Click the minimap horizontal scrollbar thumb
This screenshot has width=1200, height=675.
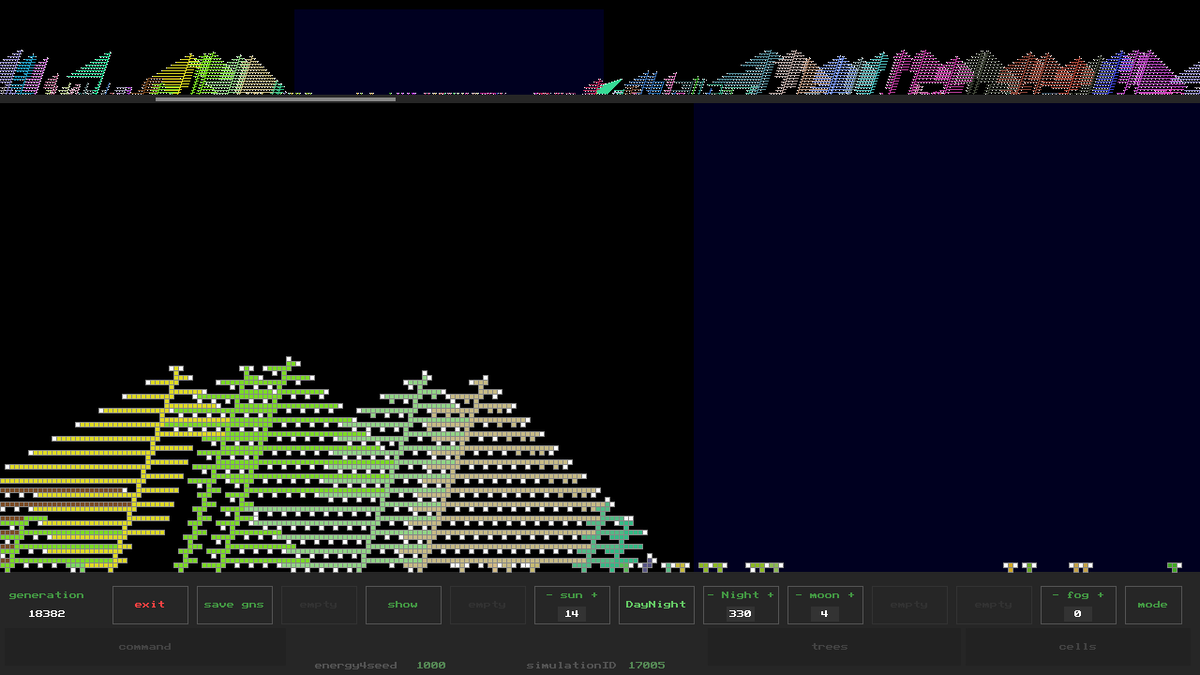click(x=275, y=99)
